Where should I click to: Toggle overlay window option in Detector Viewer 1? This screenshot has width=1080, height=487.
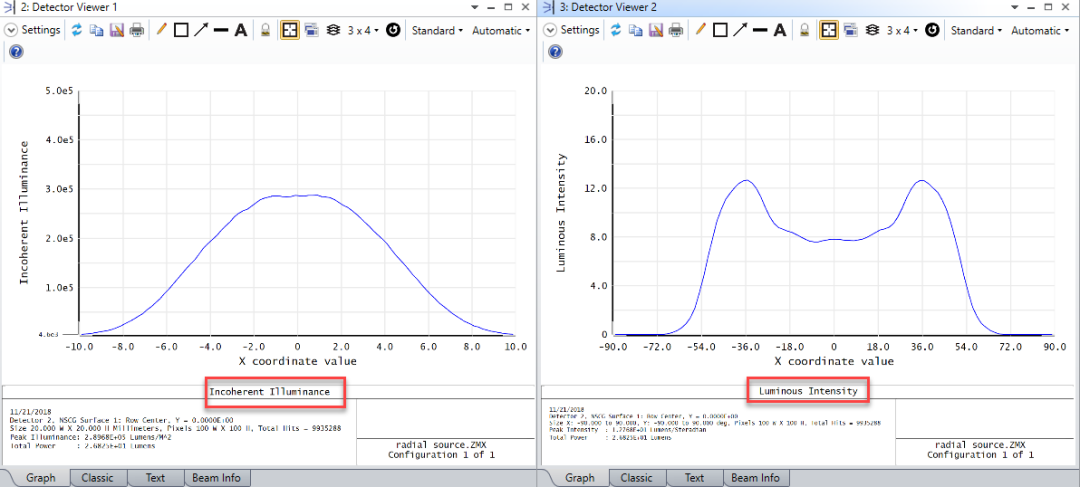311,30
